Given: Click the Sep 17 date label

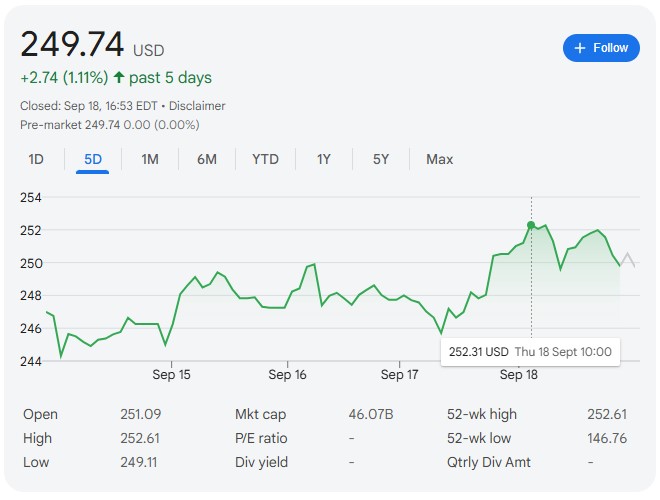Looking at the screenshot, I should (399, 375).
